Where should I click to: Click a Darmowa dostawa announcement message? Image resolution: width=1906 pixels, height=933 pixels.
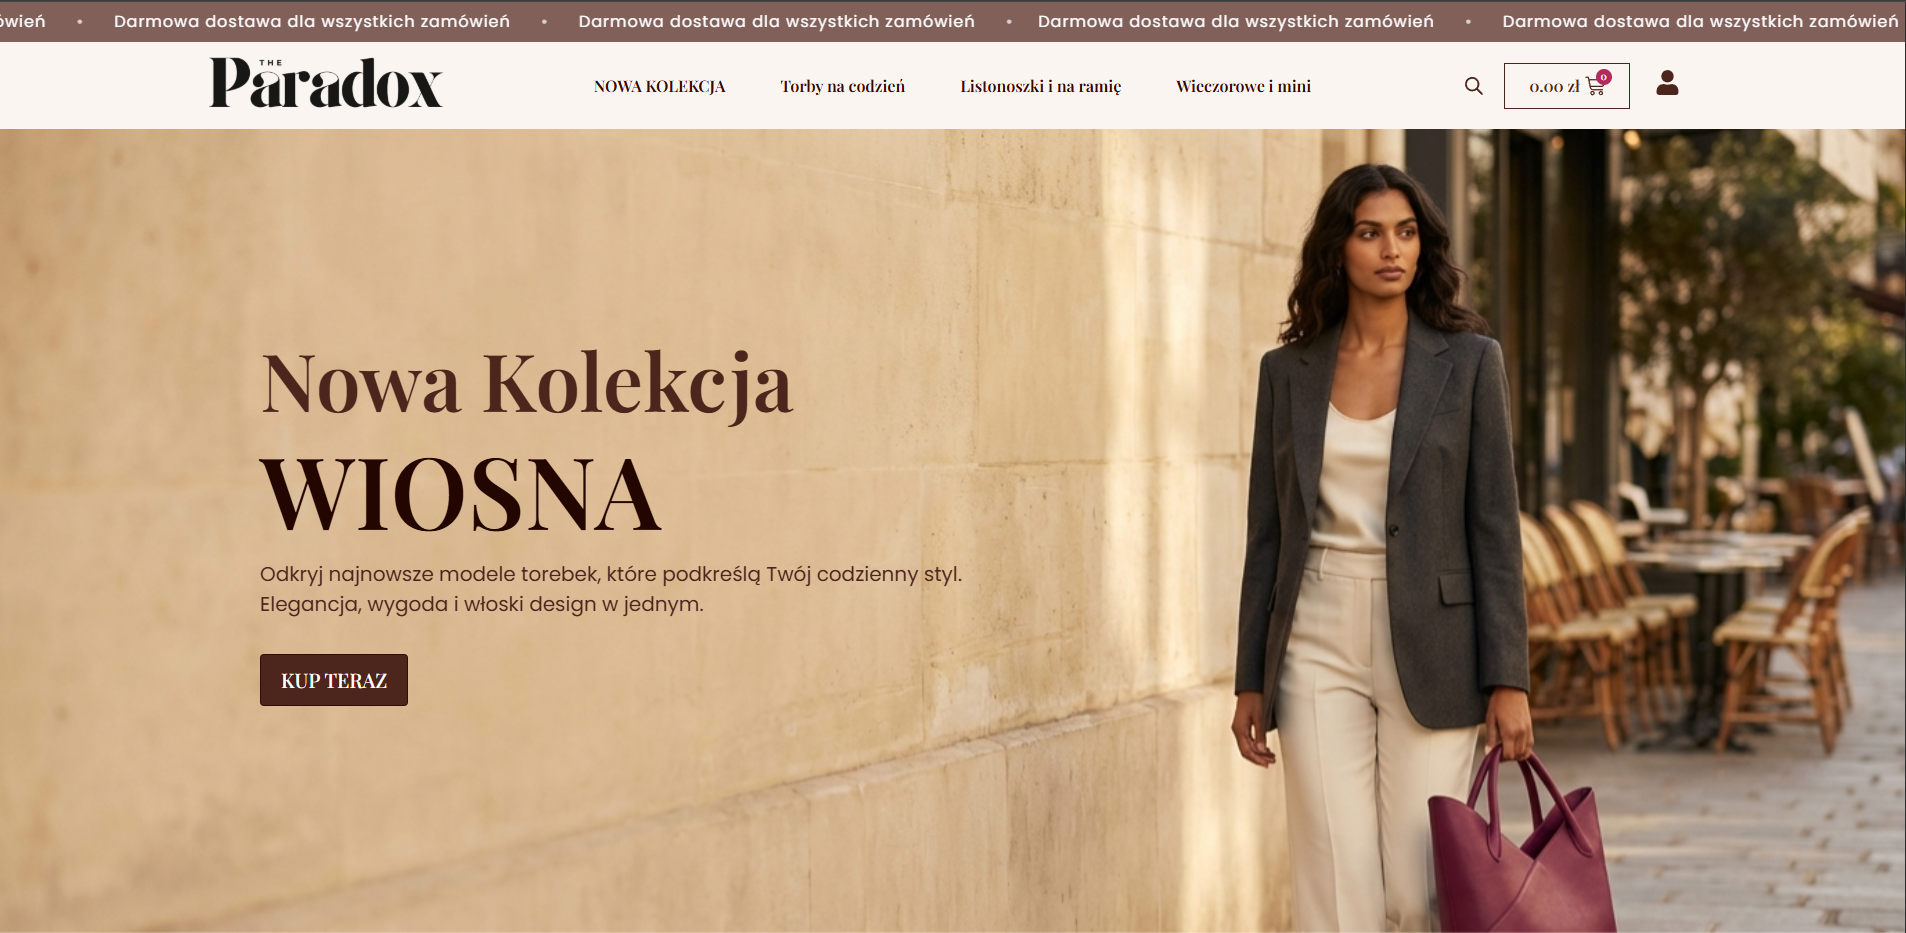tap(776, 21)
